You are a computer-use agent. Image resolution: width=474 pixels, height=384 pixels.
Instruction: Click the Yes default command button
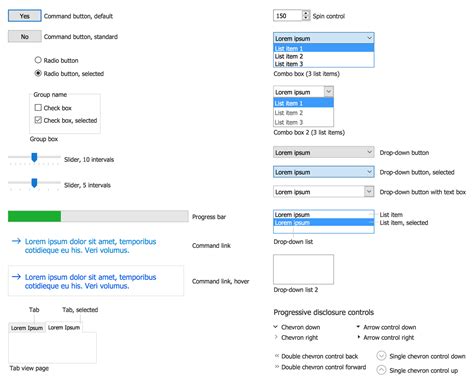25,16
